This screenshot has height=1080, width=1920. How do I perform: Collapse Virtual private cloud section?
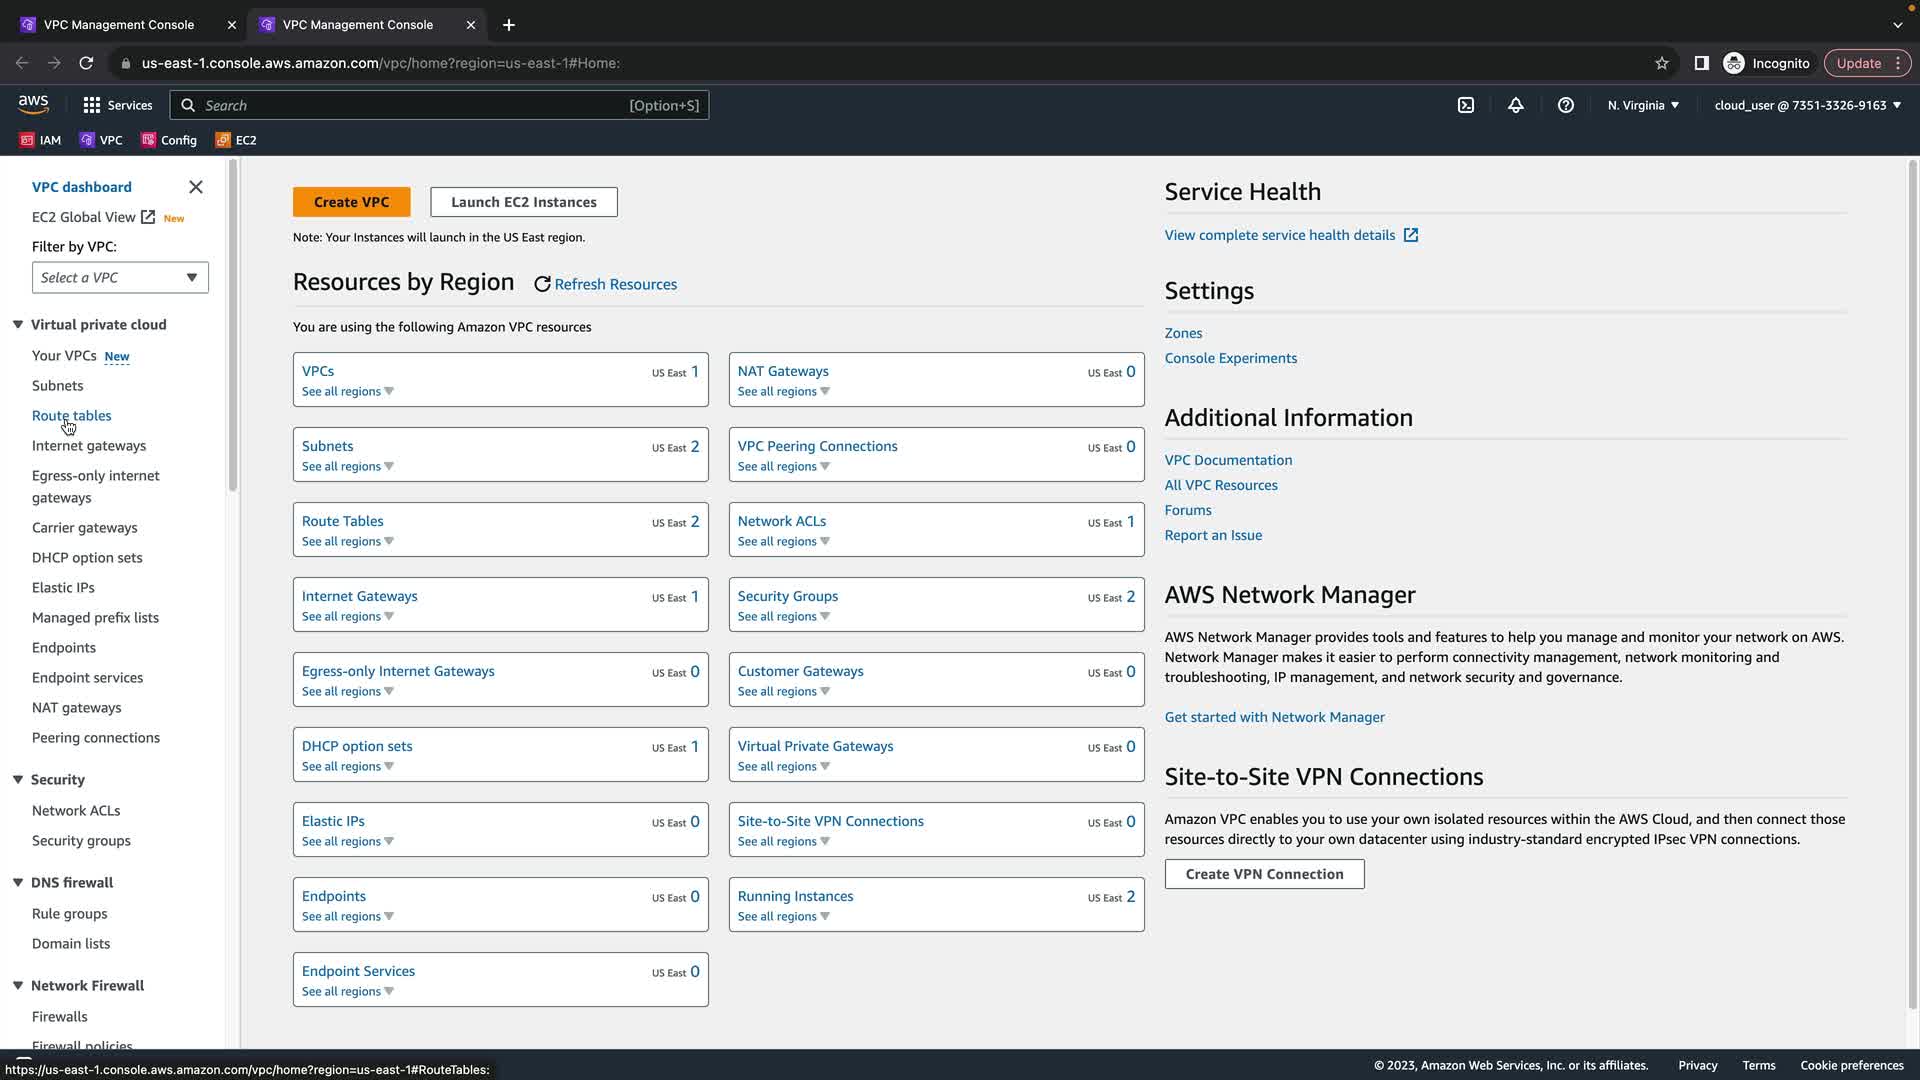tap(18, 324)
